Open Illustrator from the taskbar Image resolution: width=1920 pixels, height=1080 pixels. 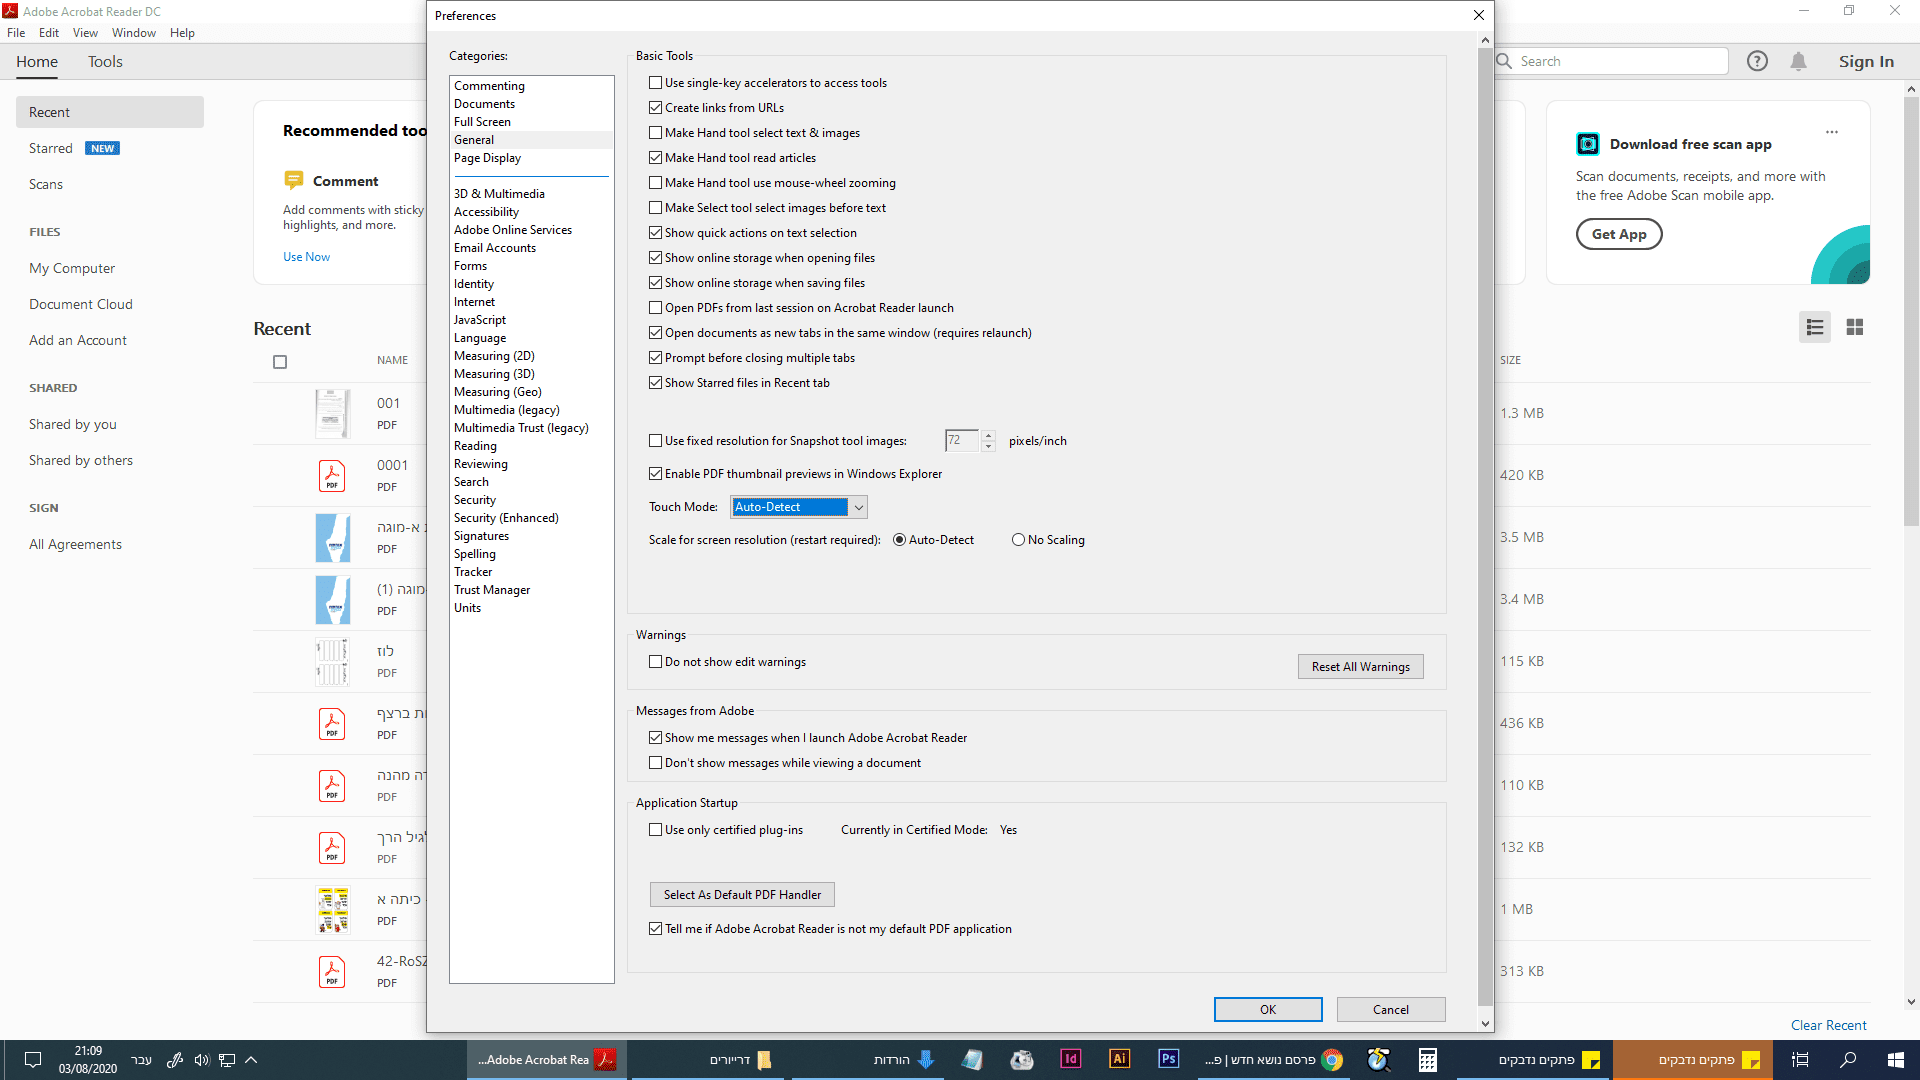[x=1119, y=1059]
